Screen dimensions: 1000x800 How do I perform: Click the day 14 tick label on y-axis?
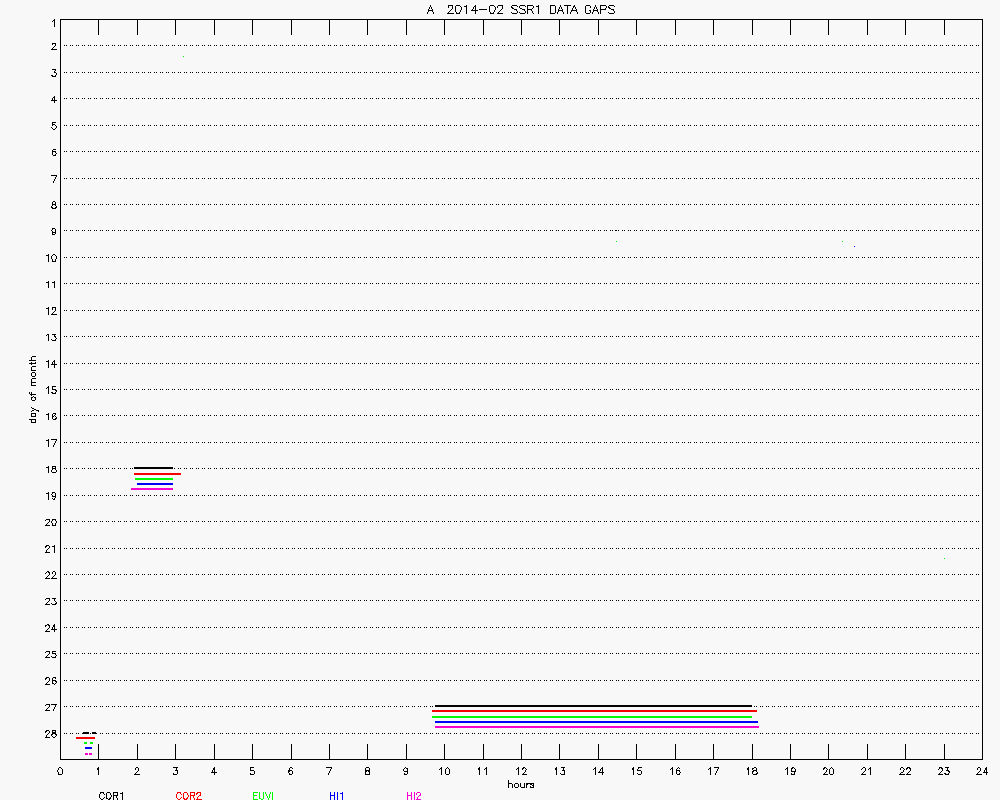48,363
